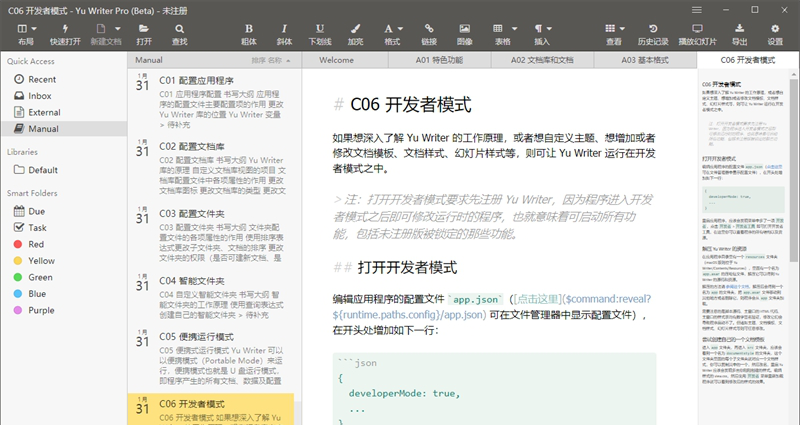800x442 pixels.
Task: Open document C05 便携运行模式
Action: [x=212, y=358]
